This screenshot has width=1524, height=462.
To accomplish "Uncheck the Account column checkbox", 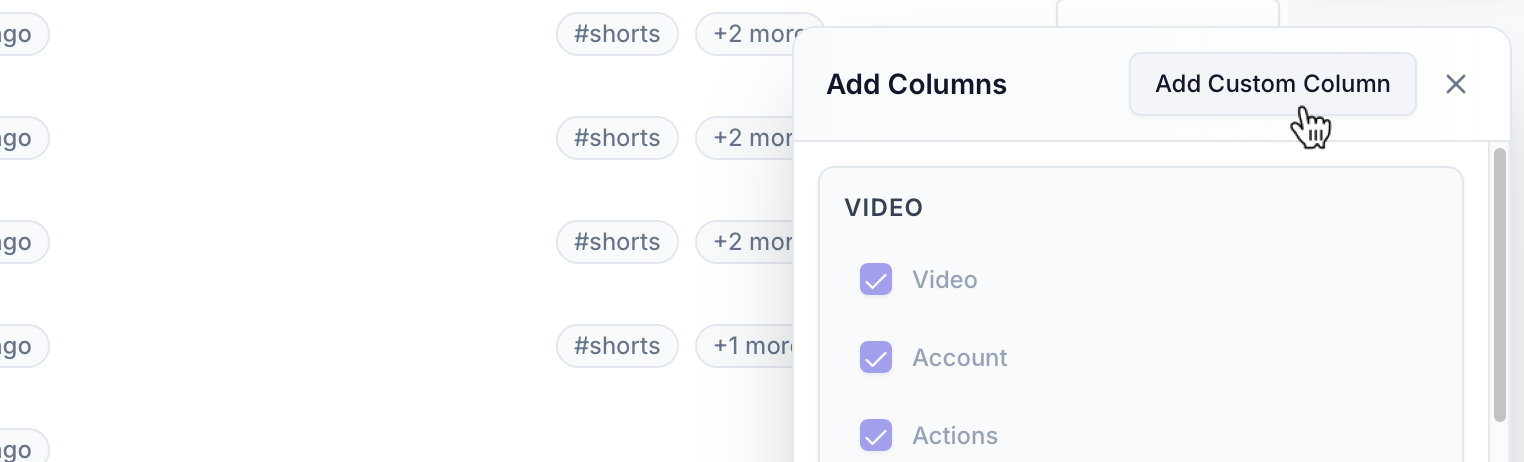I will [876, 358].
